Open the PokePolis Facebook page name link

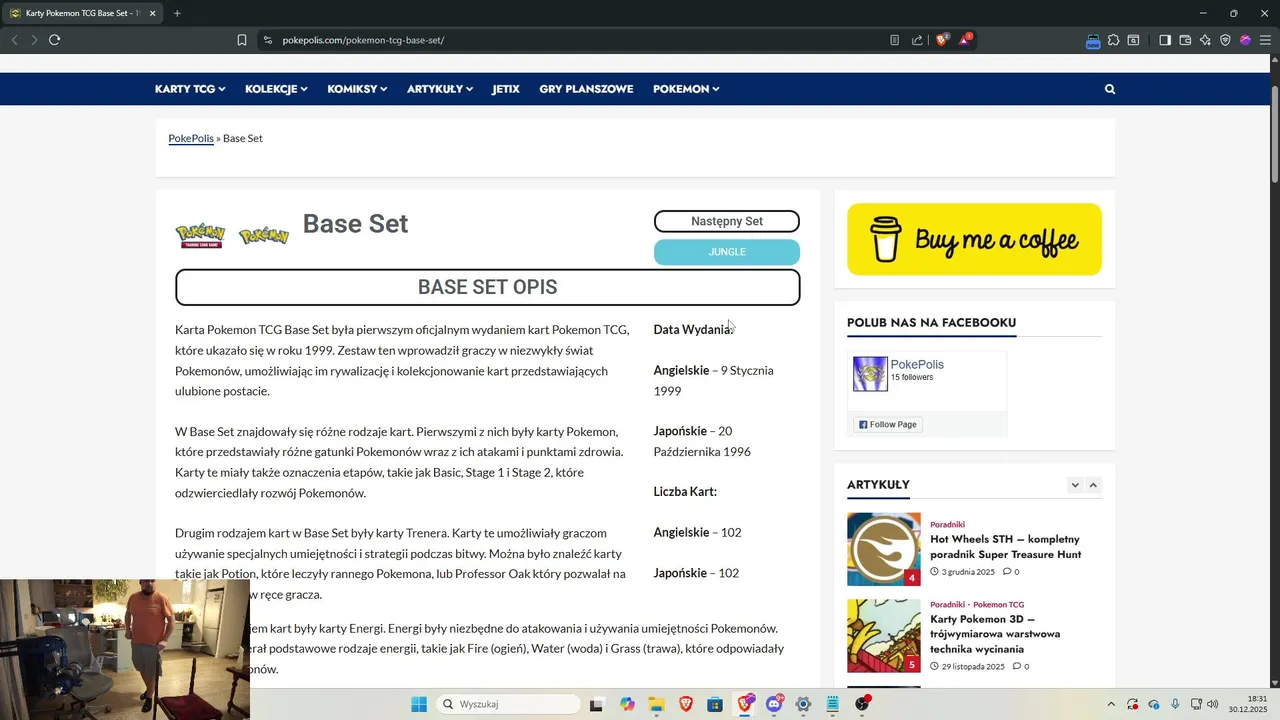tap(917, 364)
